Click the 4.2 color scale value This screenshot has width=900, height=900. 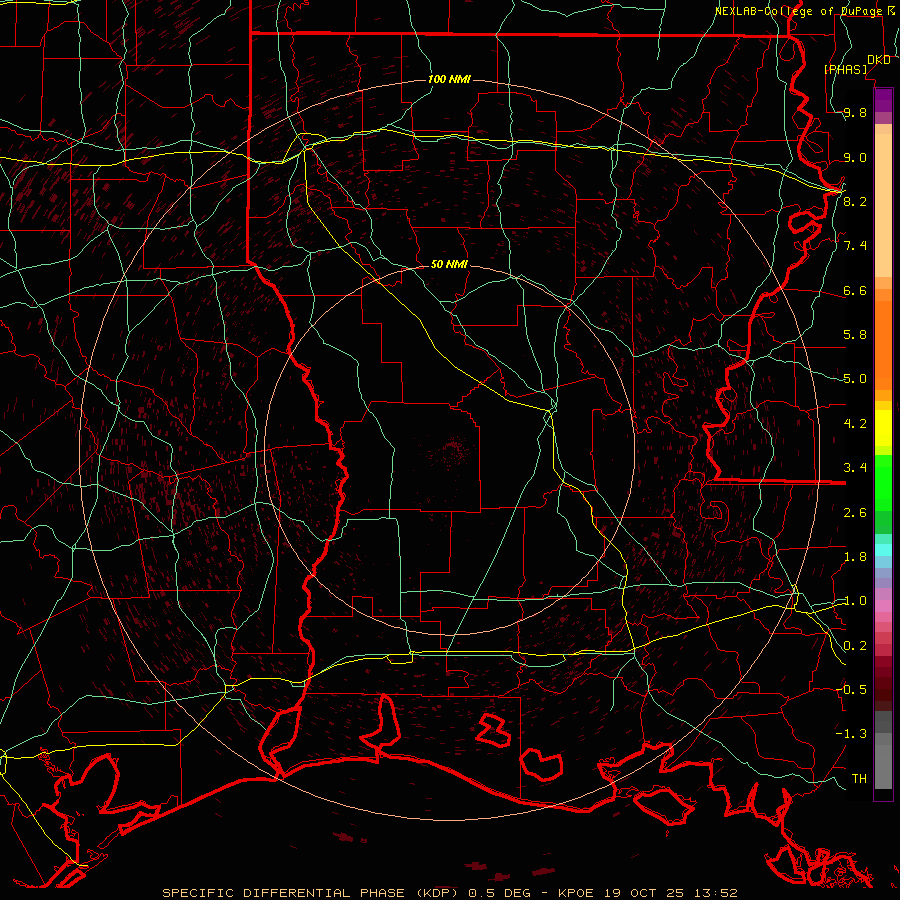pos(855,424)
